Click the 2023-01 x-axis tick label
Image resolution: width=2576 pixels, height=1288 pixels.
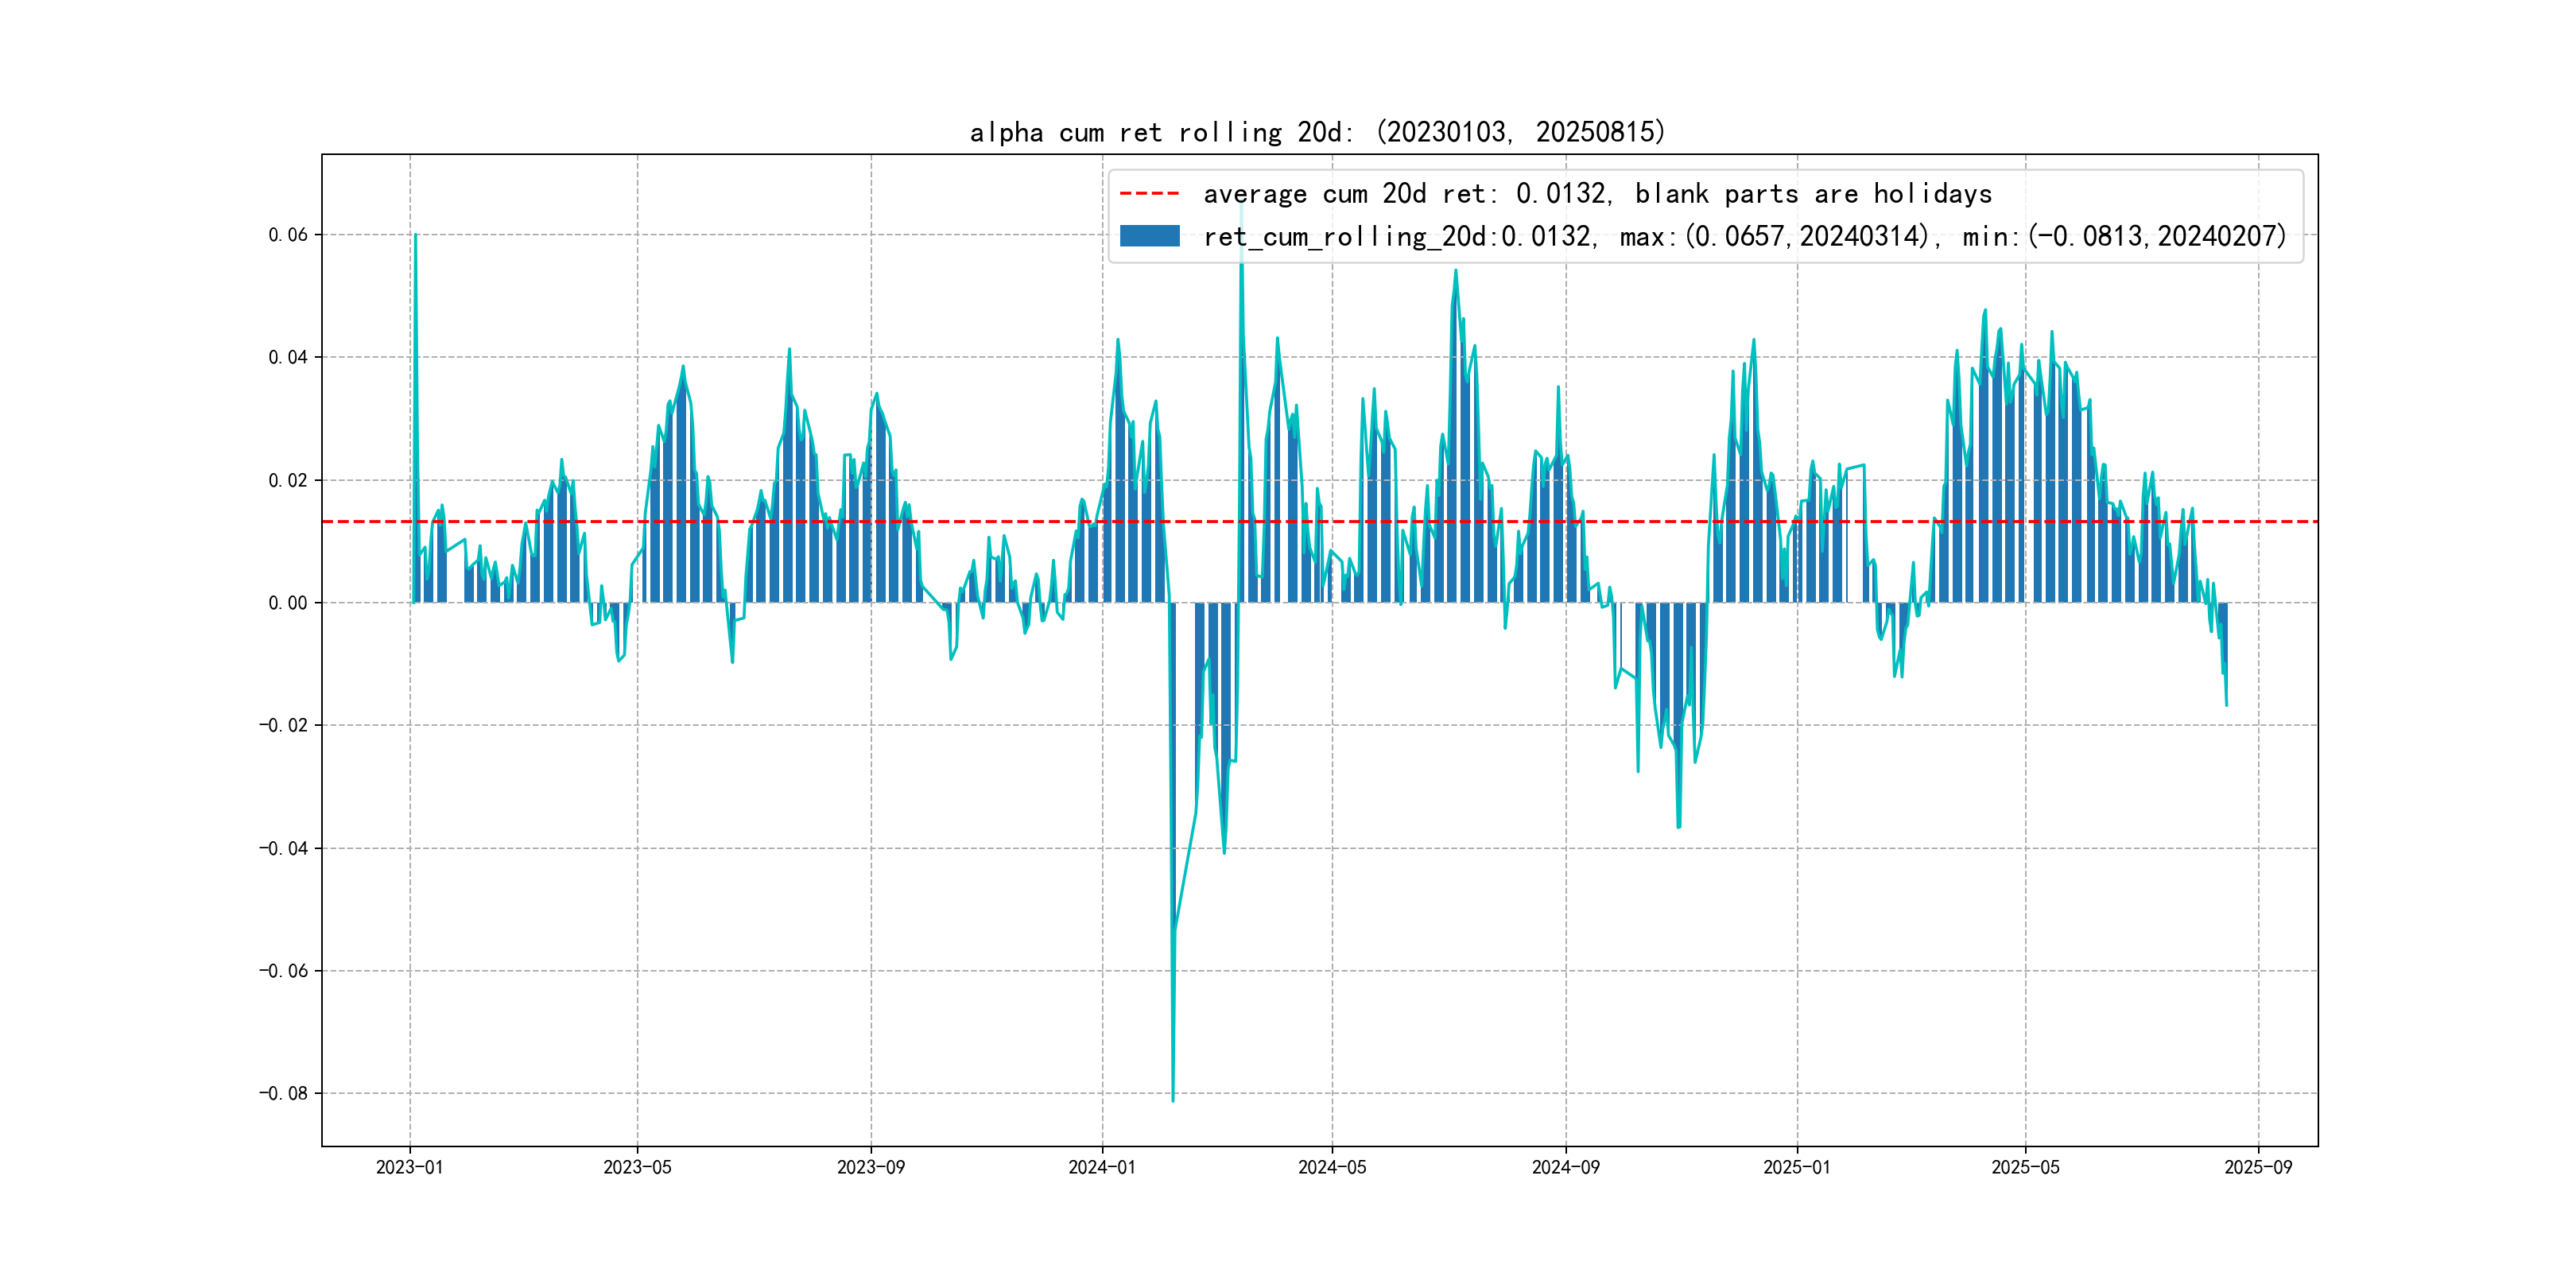(x=409, y=1167)
